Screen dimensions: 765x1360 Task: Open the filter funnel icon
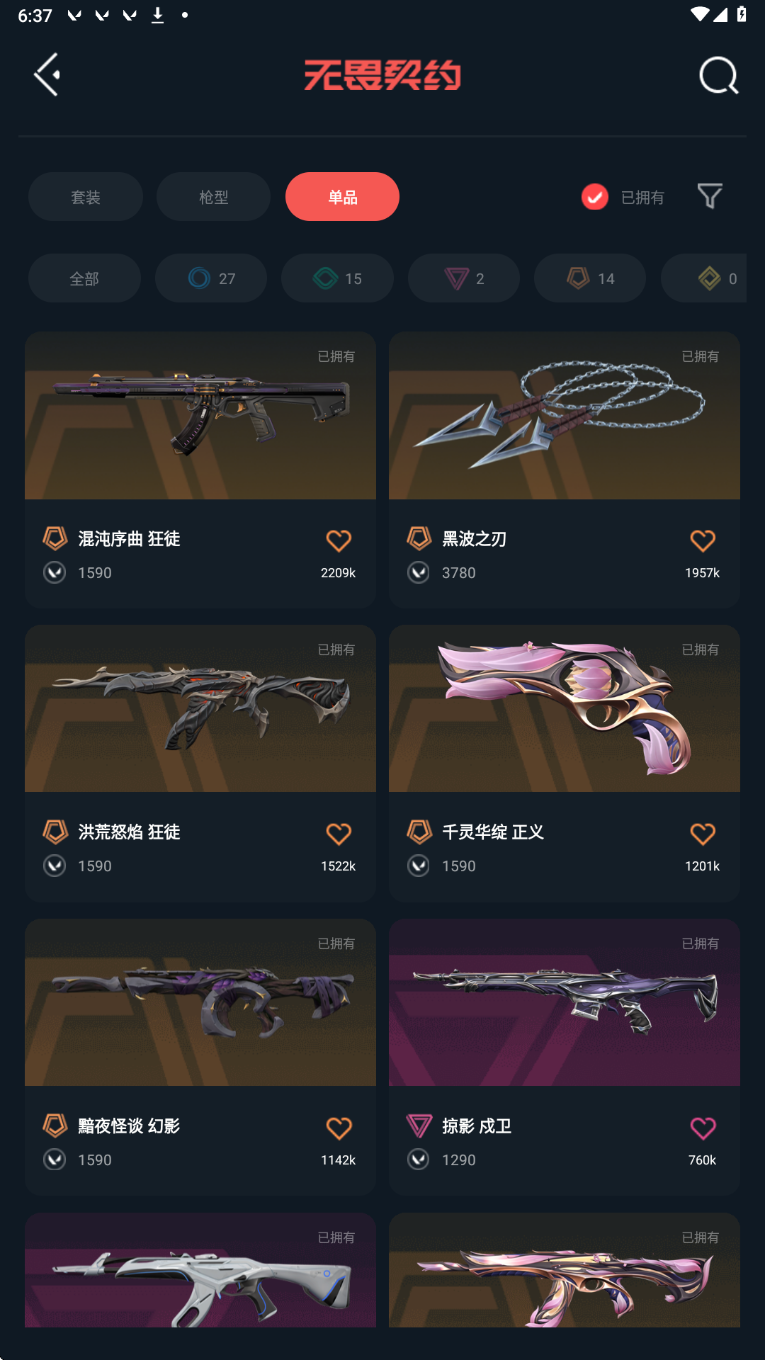(709, 196)
